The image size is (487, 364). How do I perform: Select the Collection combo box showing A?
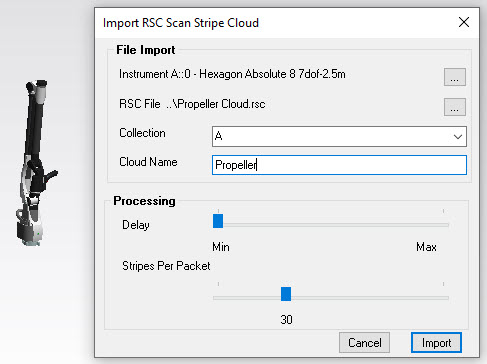pos(339,136)
